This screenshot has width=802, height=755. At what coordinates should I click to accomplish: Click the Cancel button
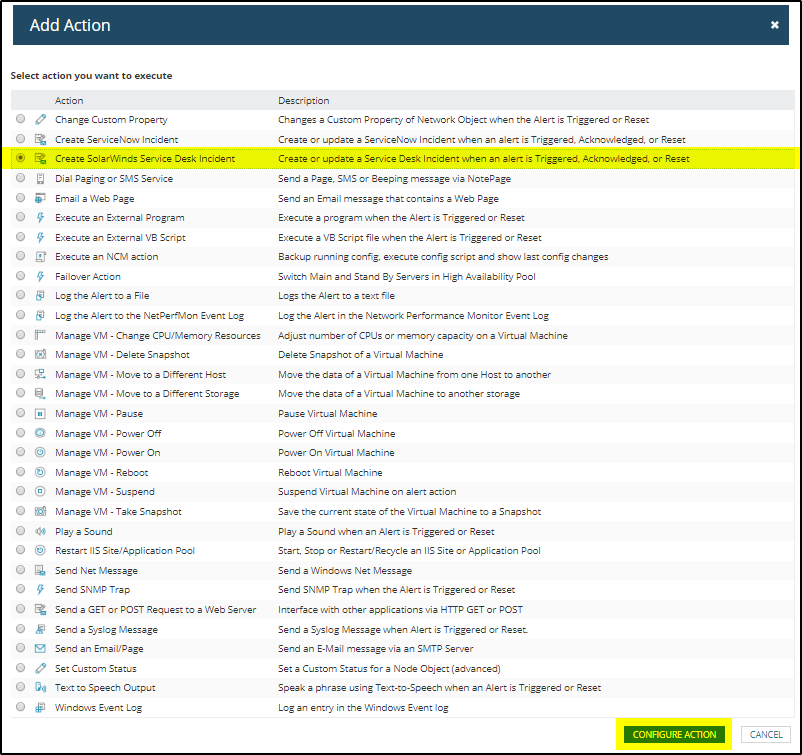coord(766,735)
